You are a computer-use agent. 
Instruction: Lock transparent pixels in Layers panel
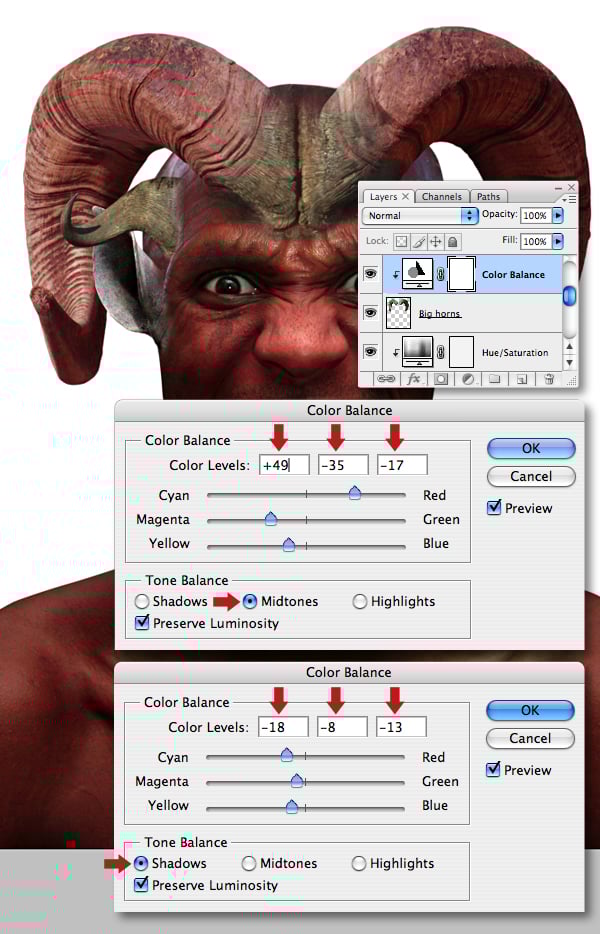[x=402, y=241]
